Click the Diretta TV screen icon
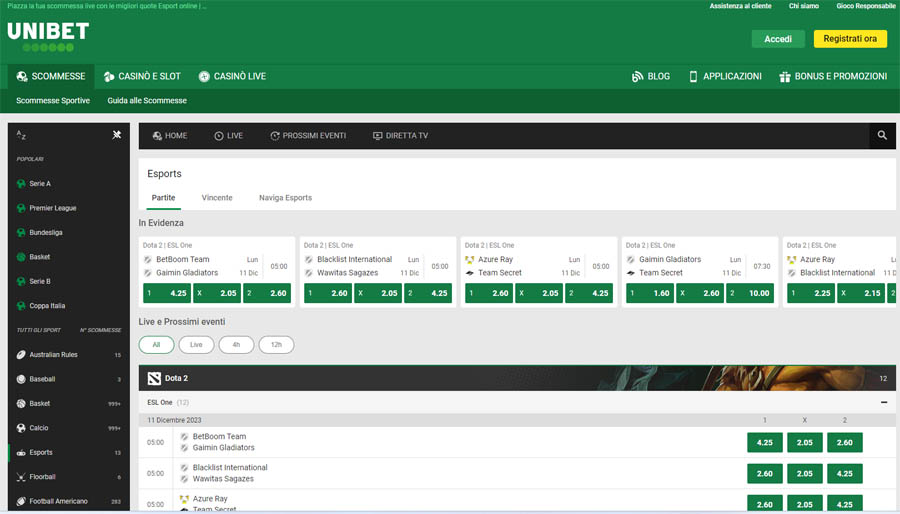 [x=377, y=136]
